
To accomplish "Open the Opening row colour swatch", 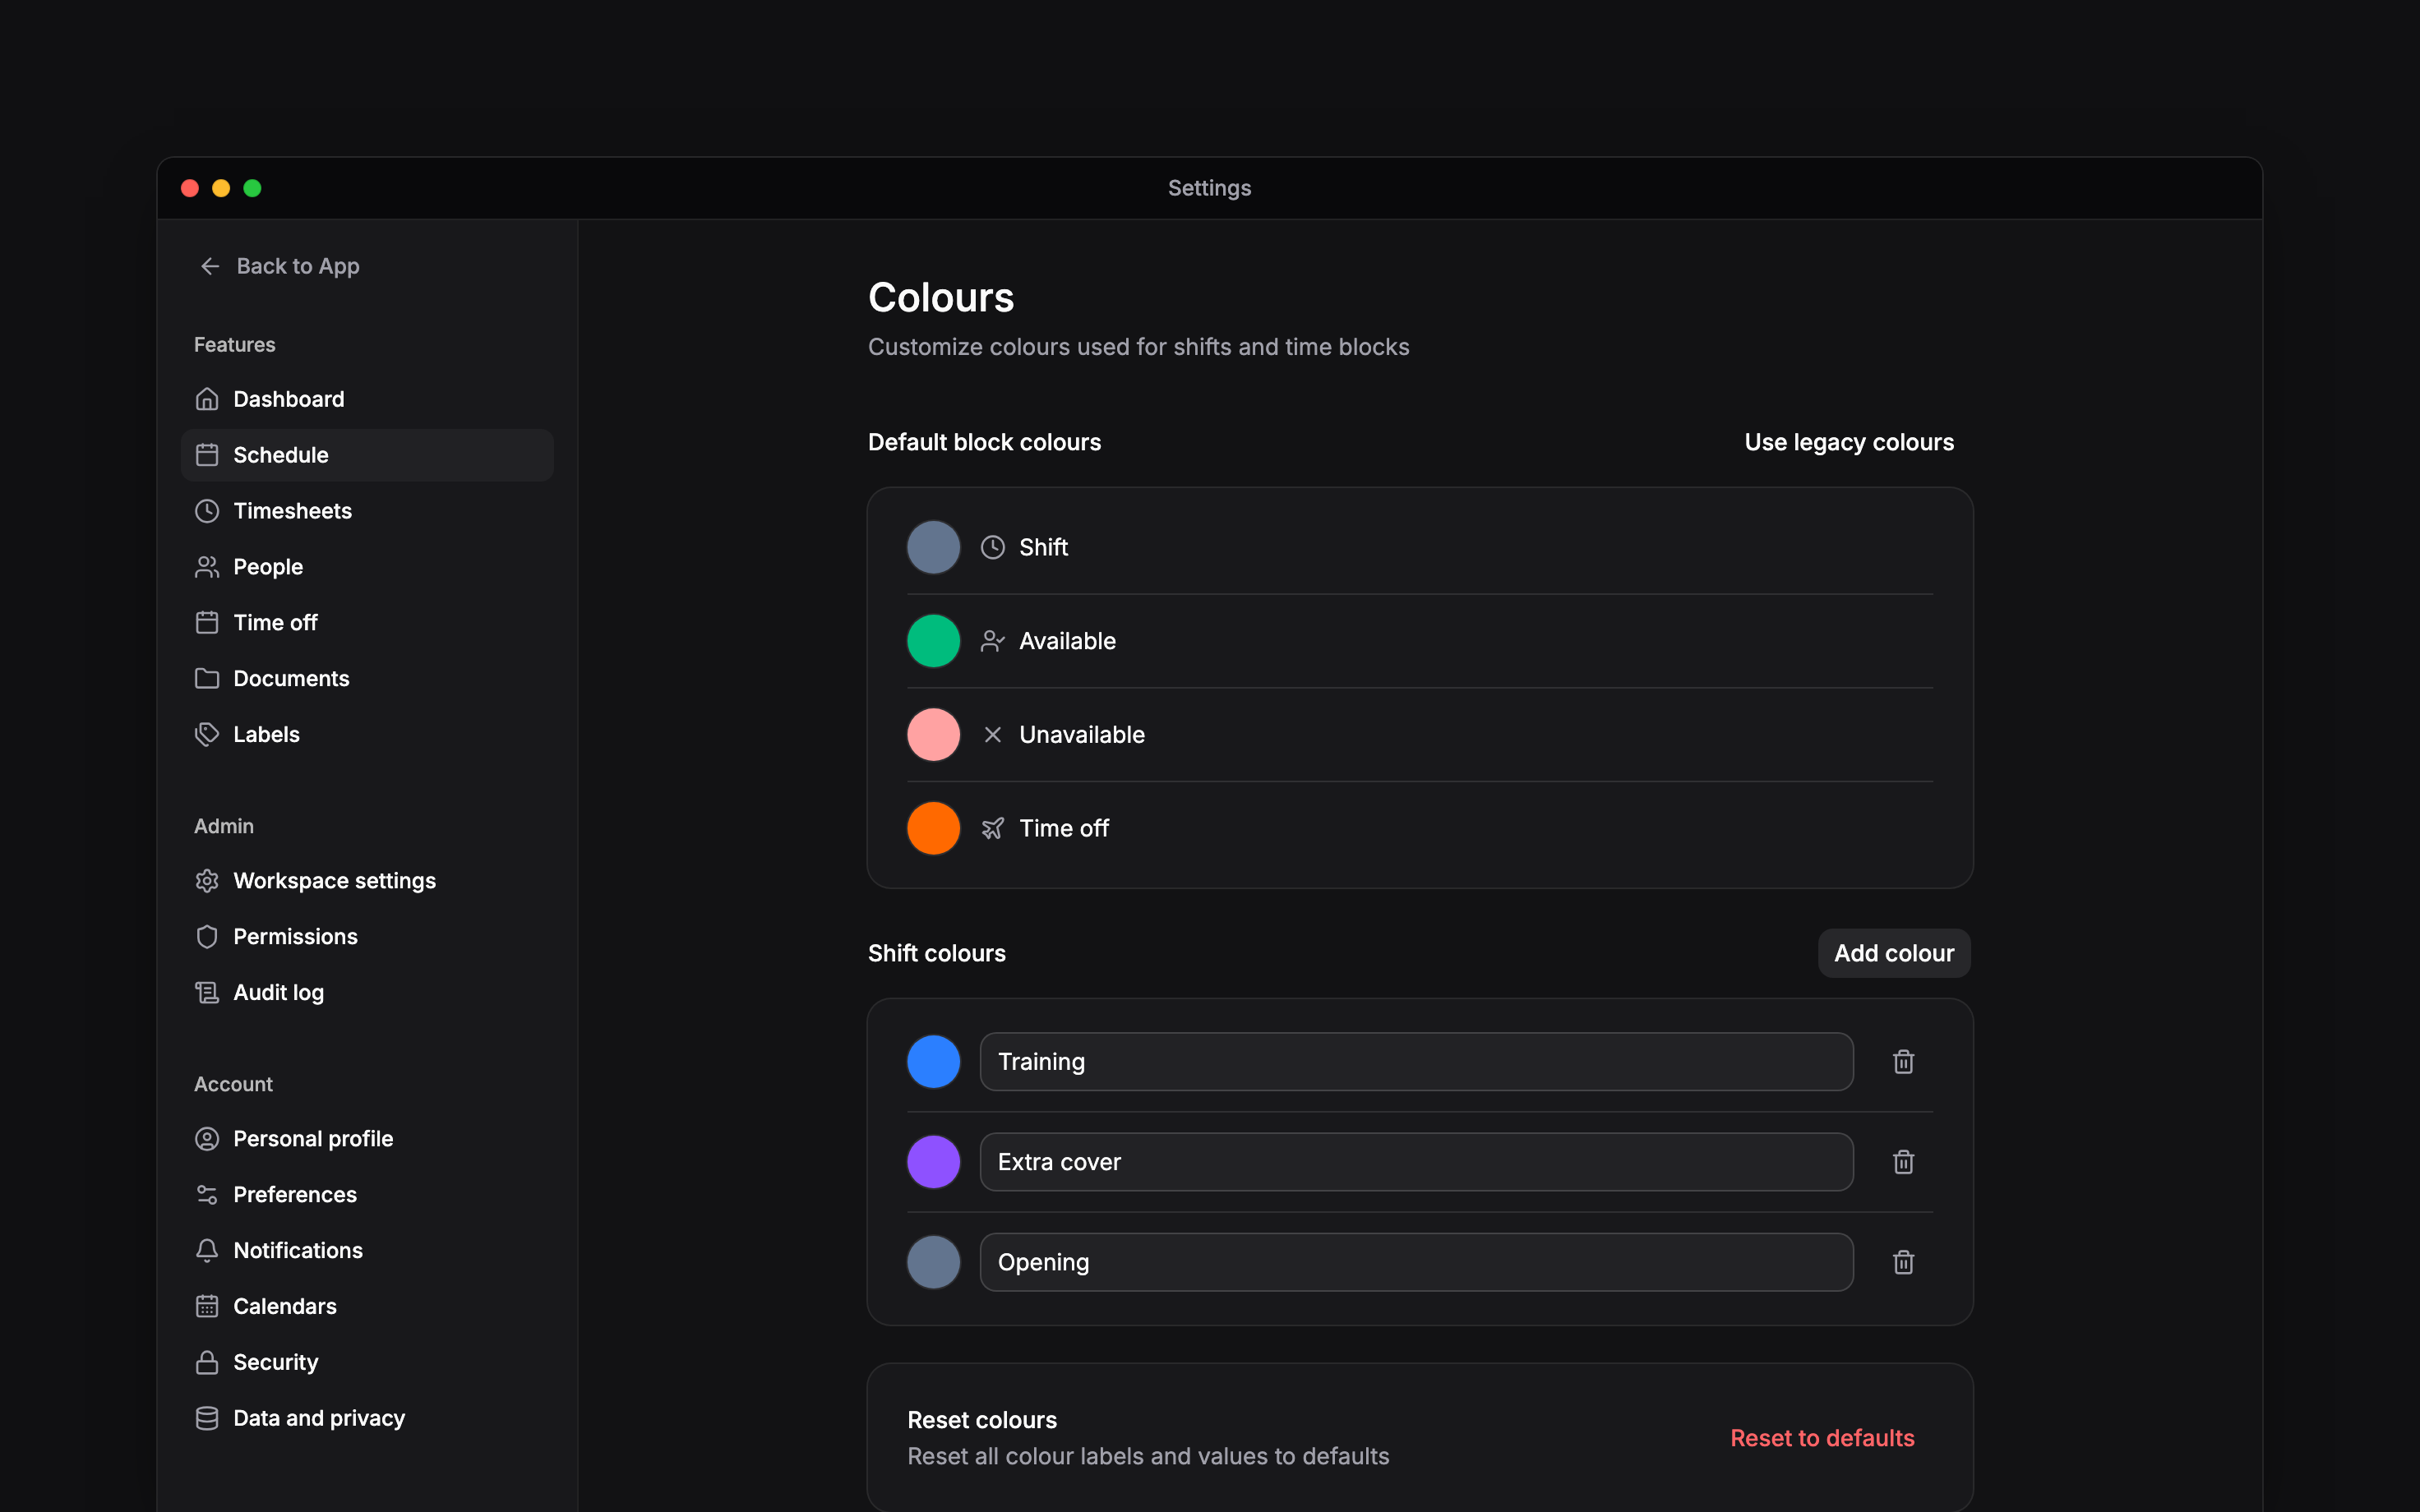I will click(933, 1262).
